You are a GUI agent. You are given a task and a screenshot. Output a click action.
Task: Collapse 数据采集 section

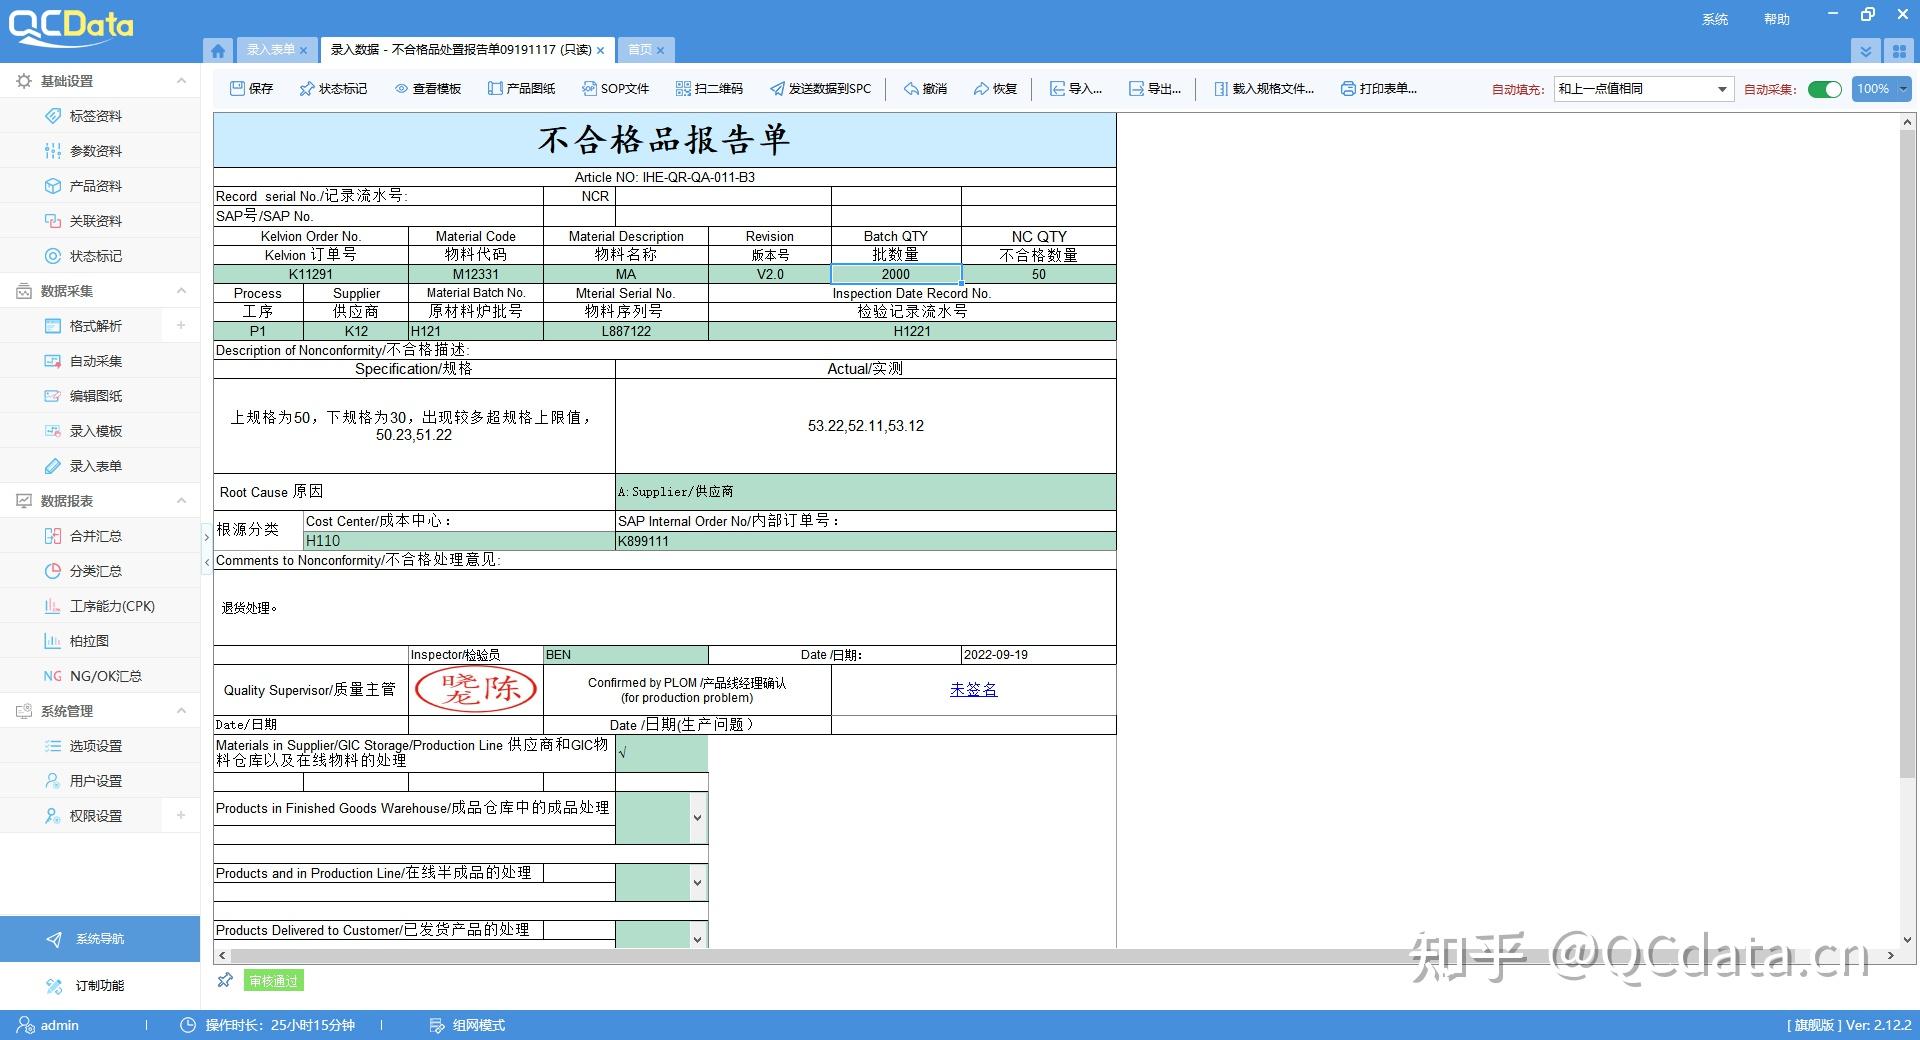tap(181, 291)
